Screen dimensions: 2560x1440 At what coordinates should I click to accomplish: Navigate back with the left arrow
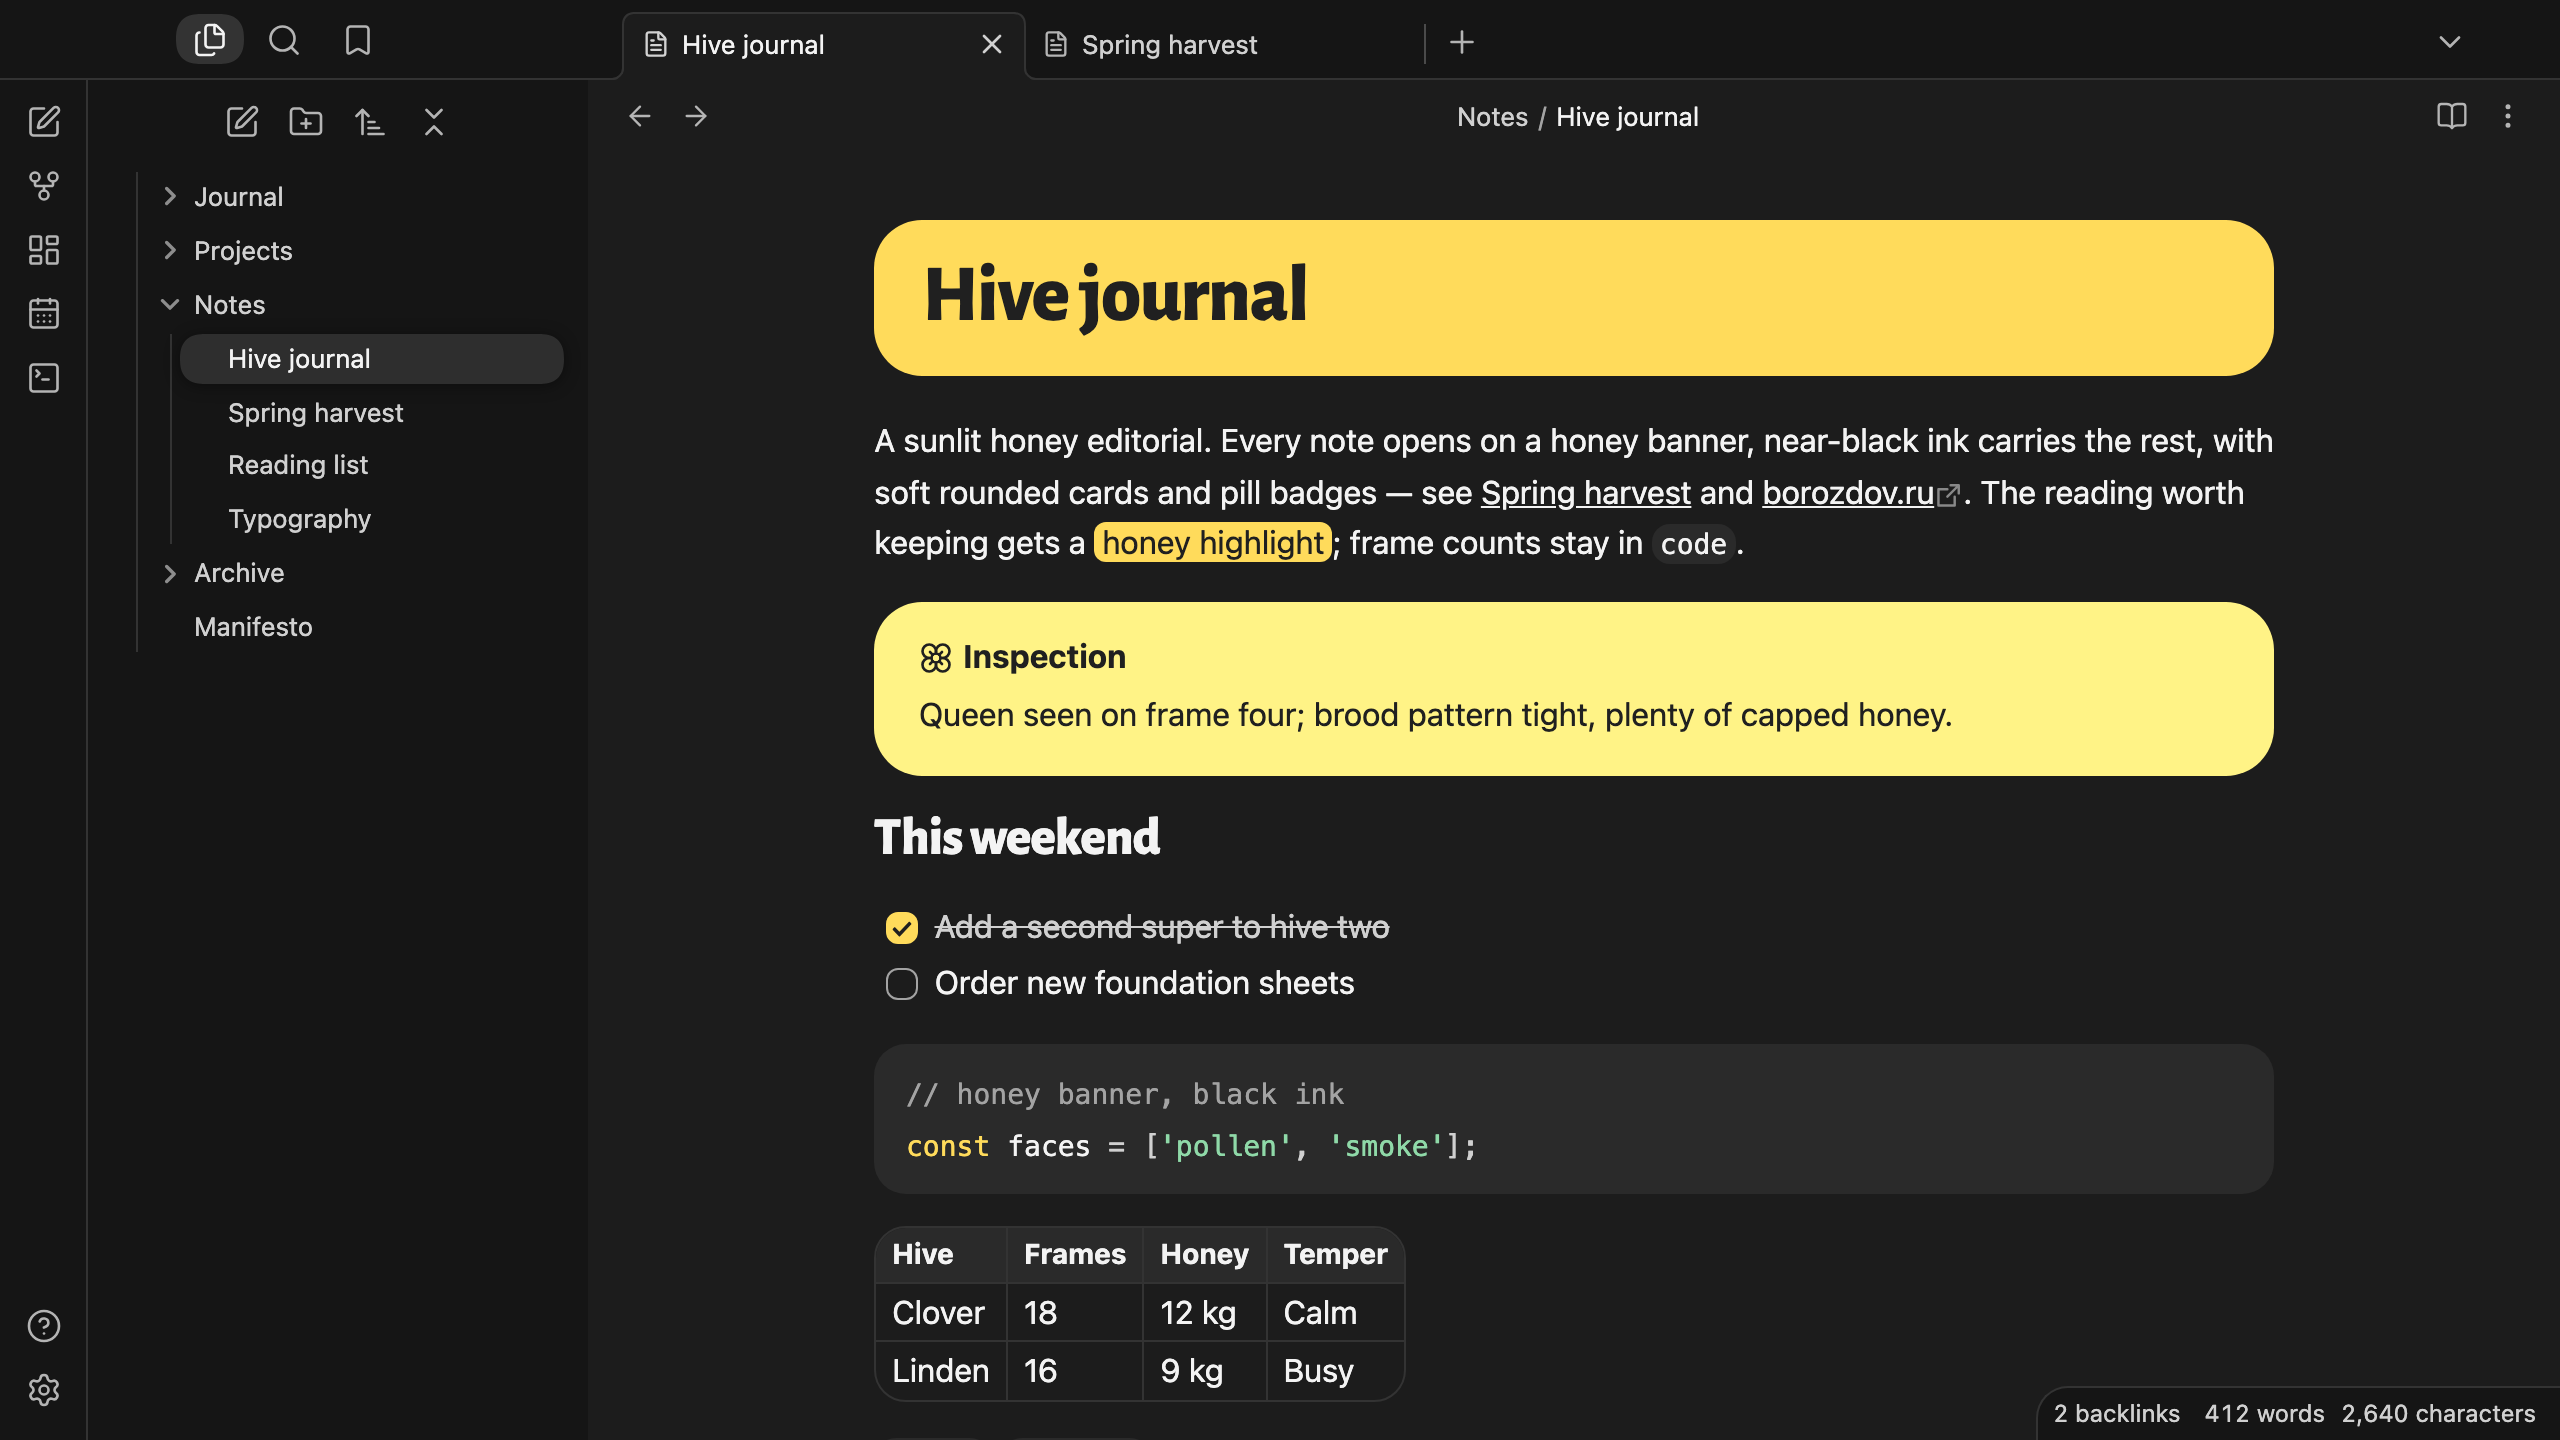pyautogui.click(x=640, y=116)
